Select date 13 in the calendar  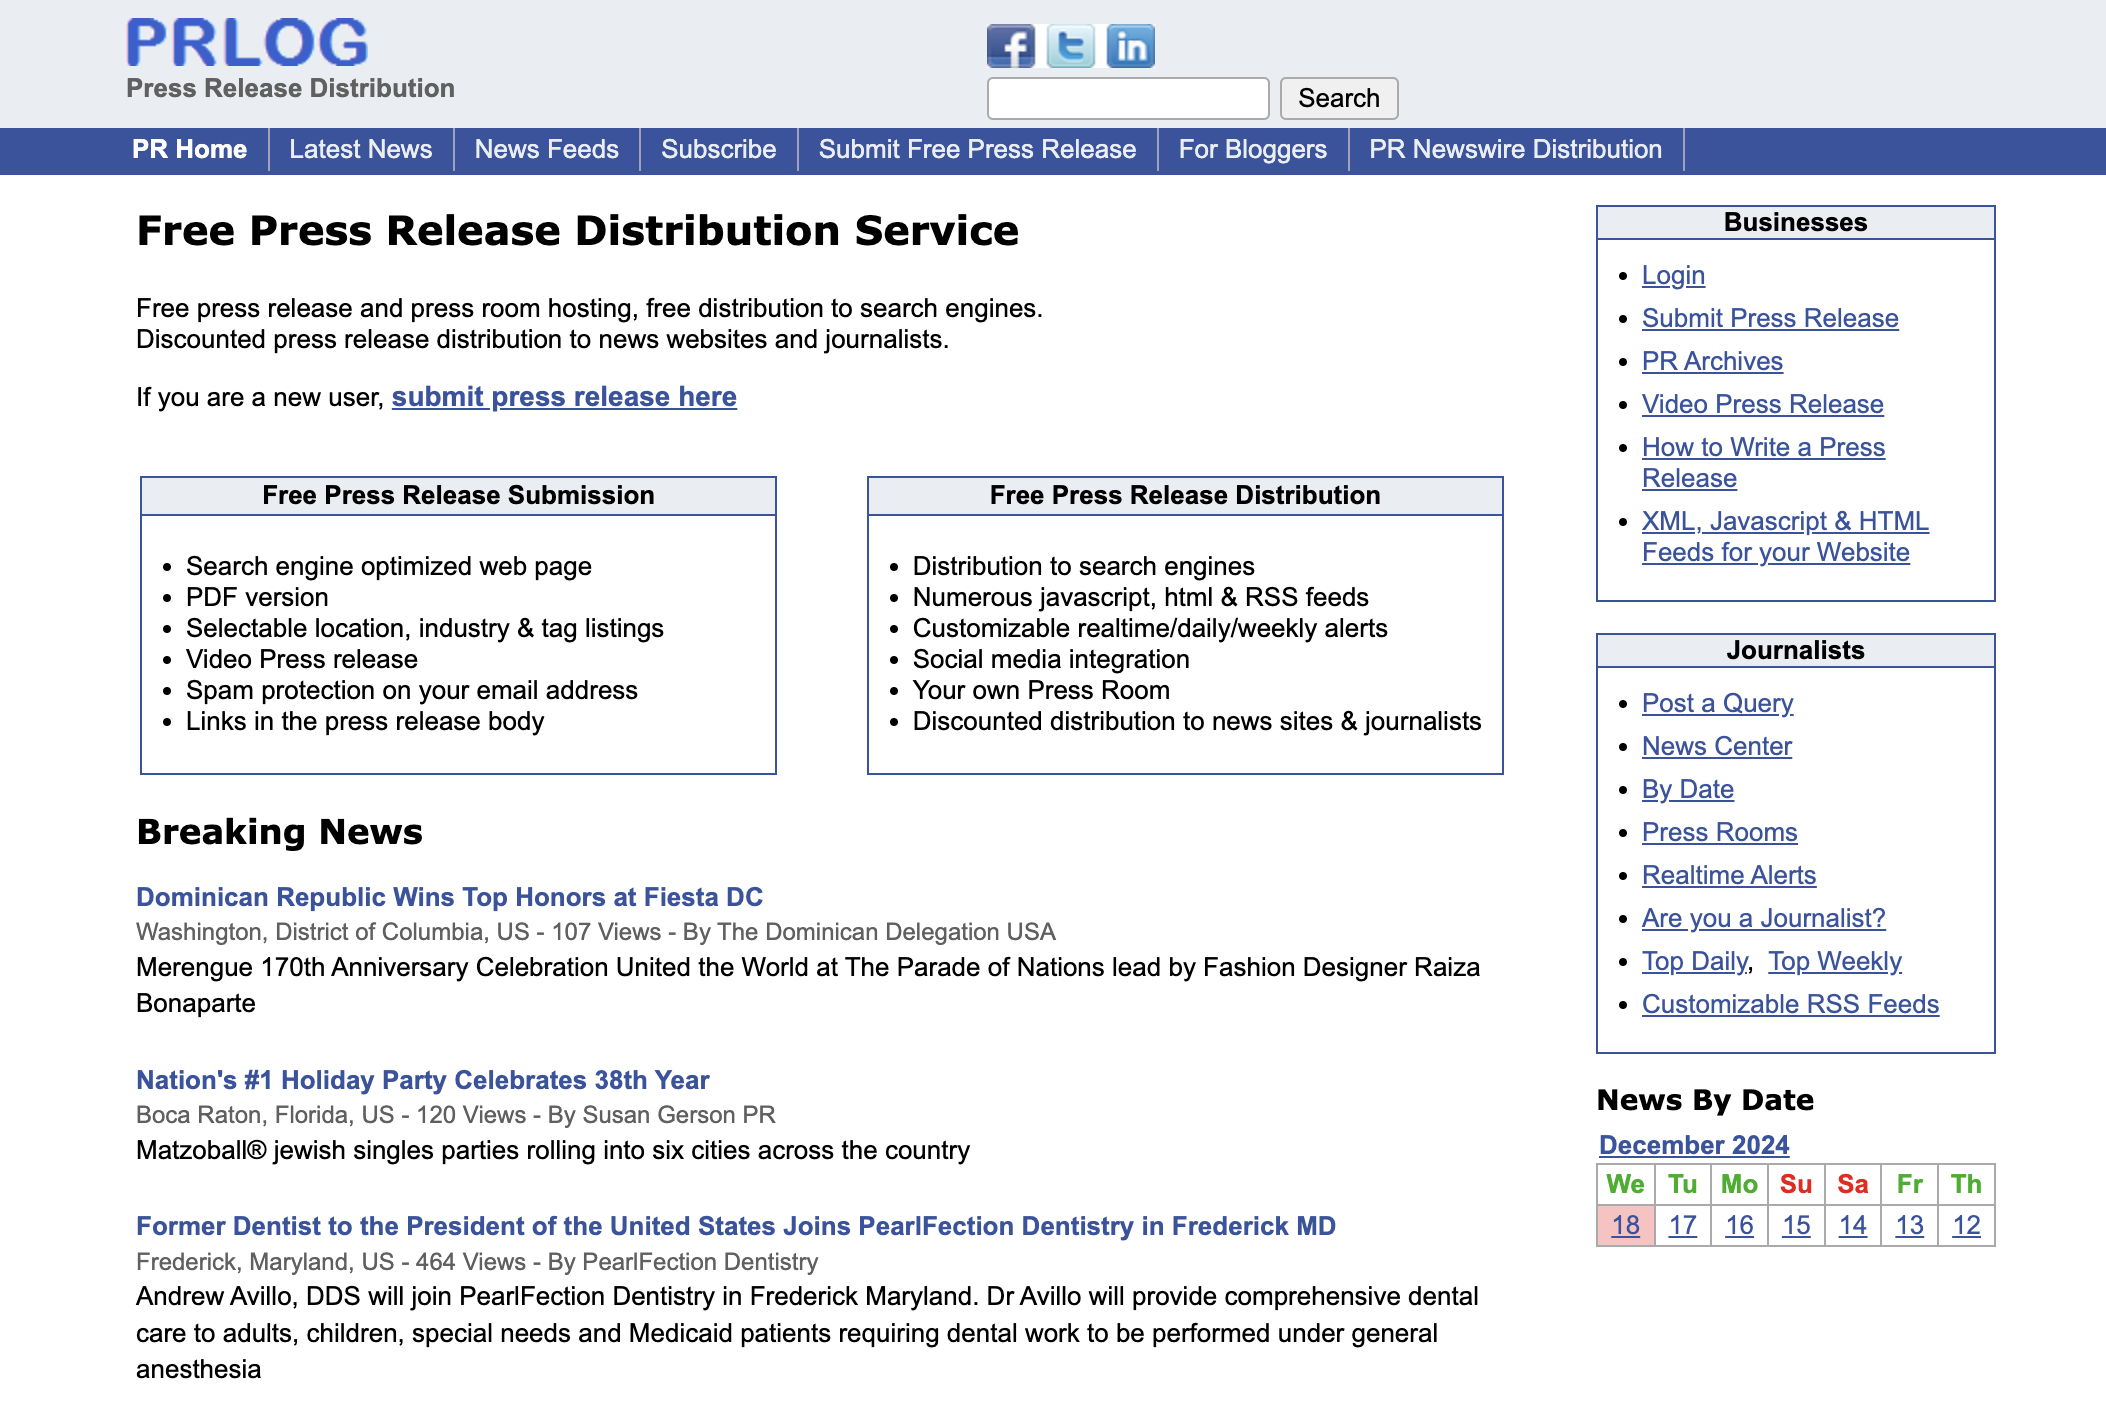coord(1909,1225)
